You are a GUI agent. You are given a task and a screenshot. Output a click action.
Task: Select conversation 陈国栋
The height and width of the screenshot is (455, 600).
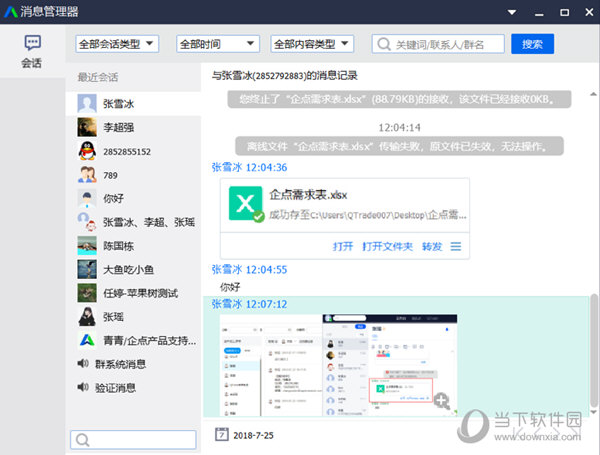134,246
